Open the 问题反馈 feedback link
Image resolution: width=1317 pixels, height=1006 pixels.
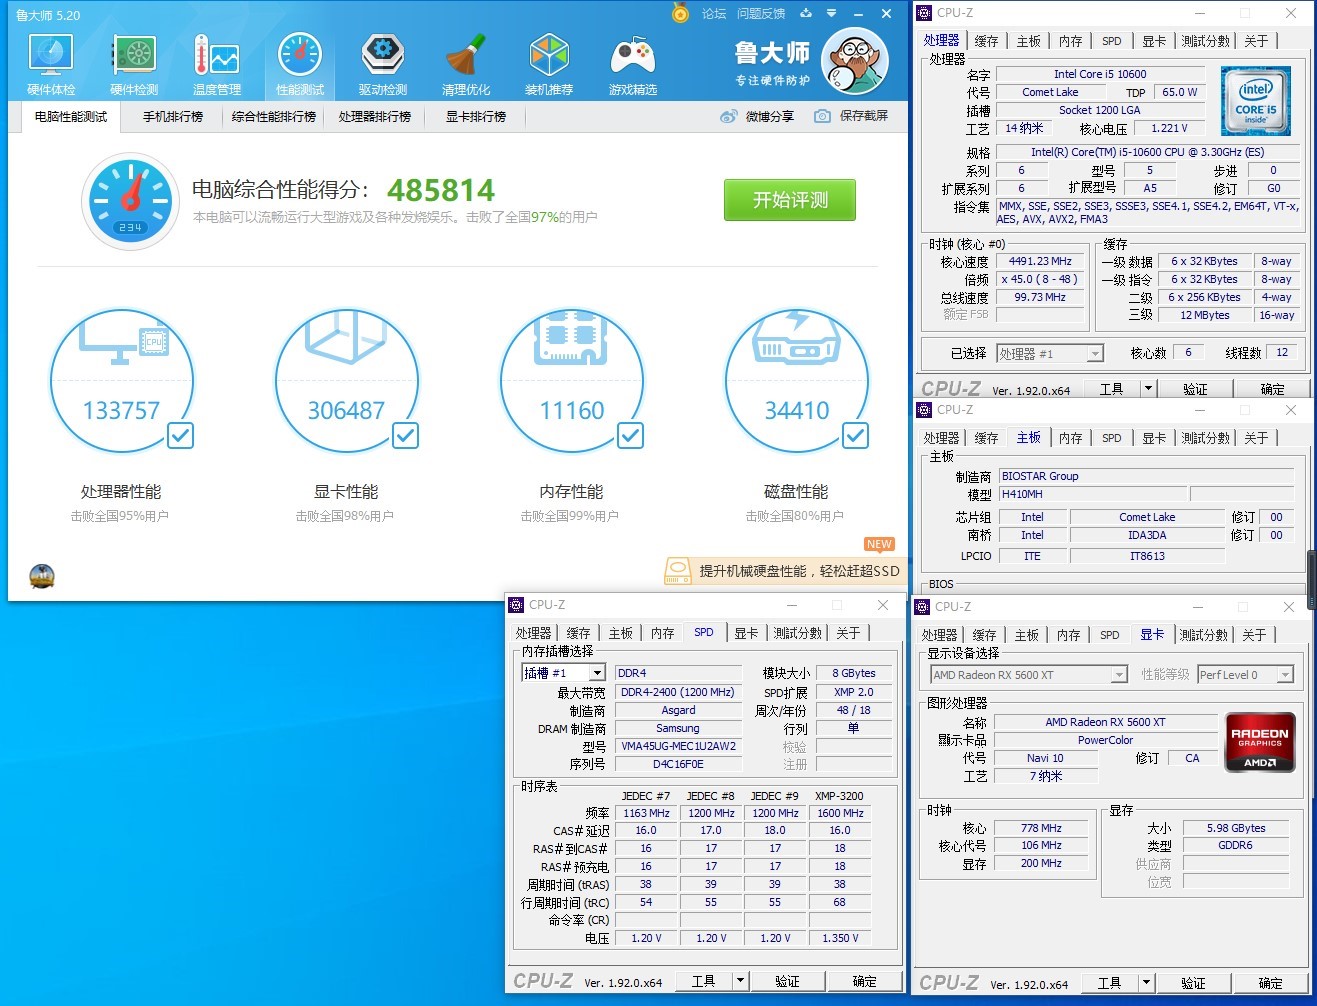pos(761,14)
